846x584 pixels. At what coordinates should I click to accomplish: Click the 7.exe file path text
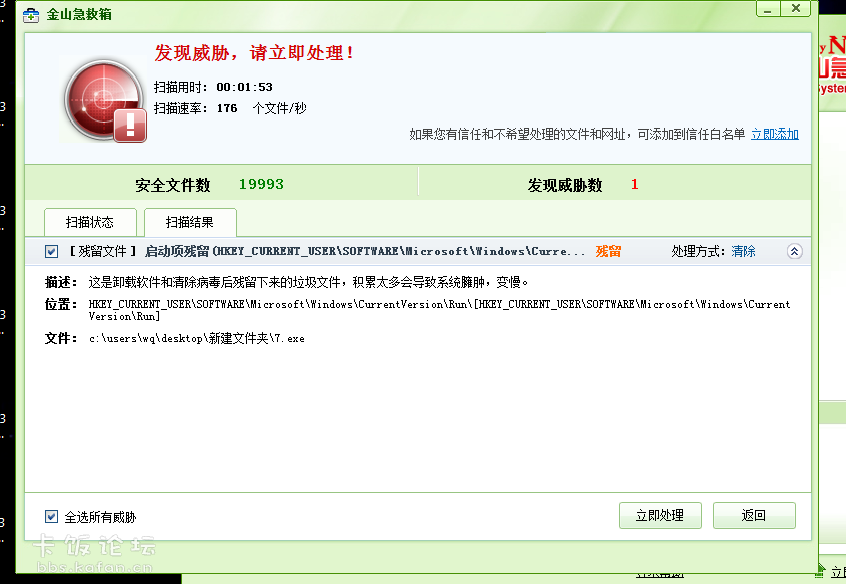[196, 339]
